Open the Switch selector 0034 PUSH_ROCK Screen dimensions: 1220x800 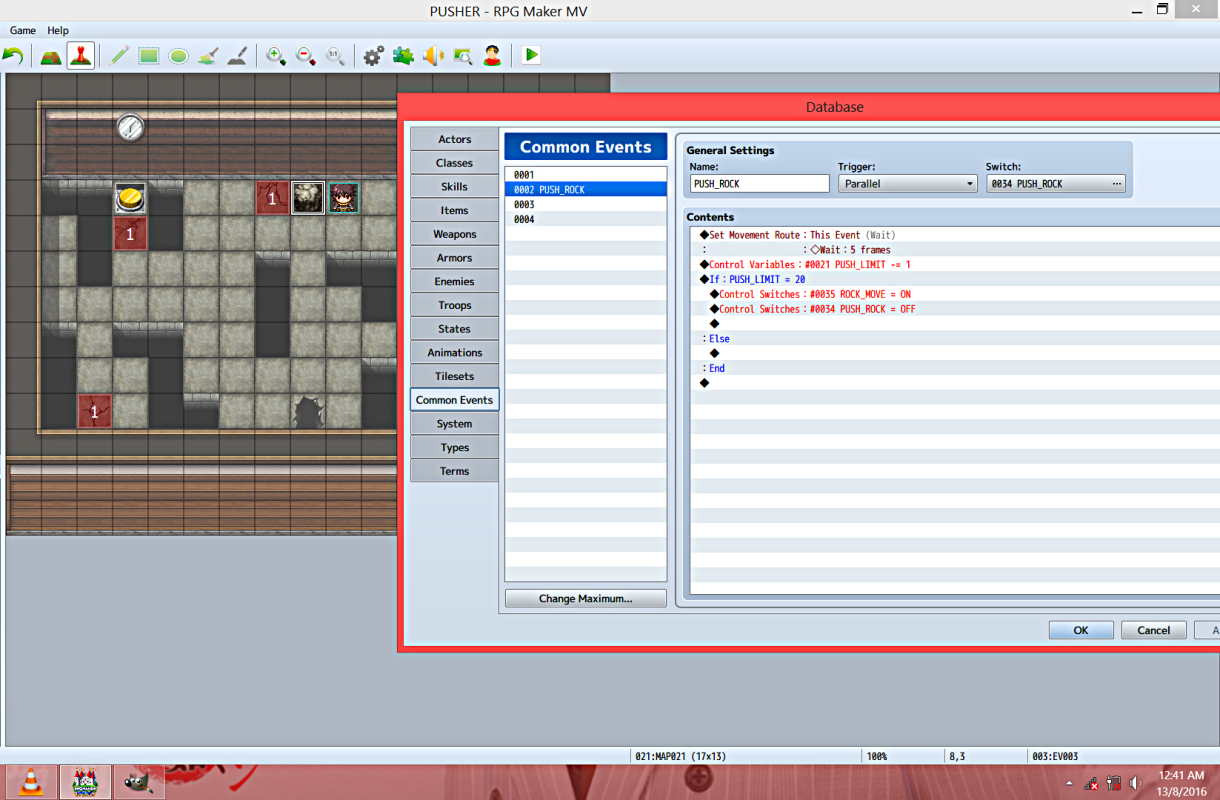(x=1056, y=184)
